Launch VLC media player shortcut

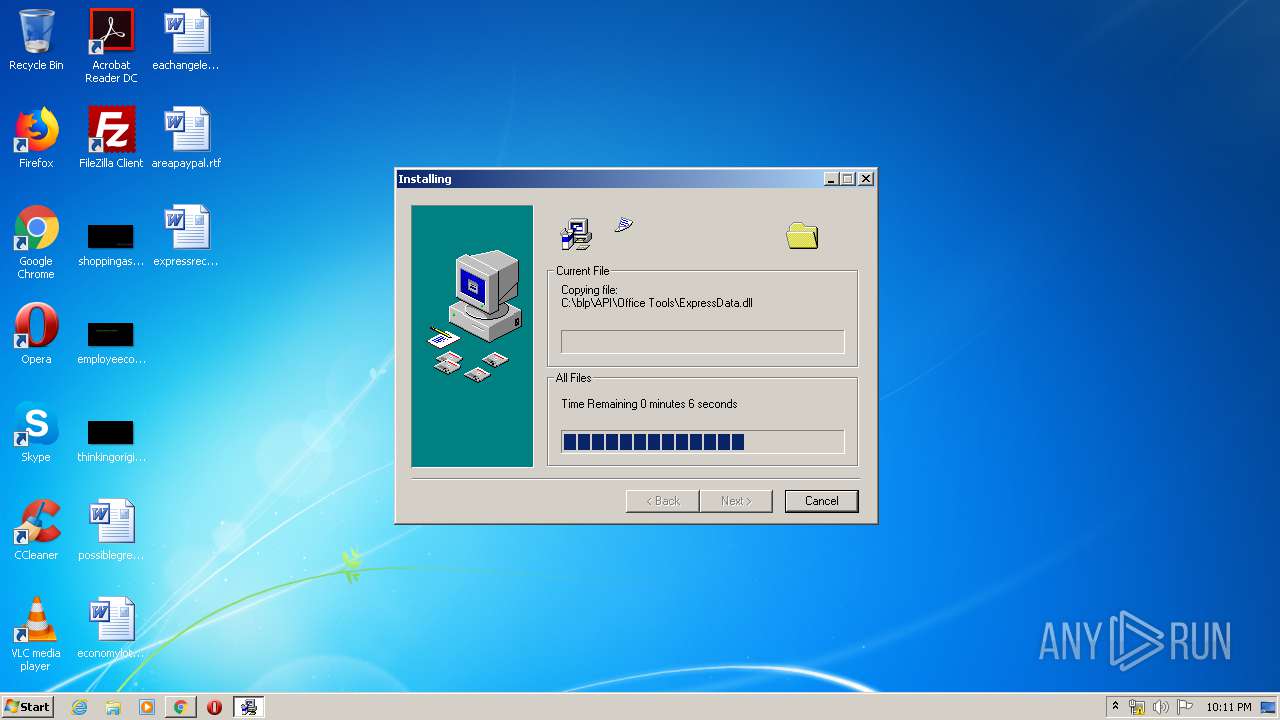[36, 634]
